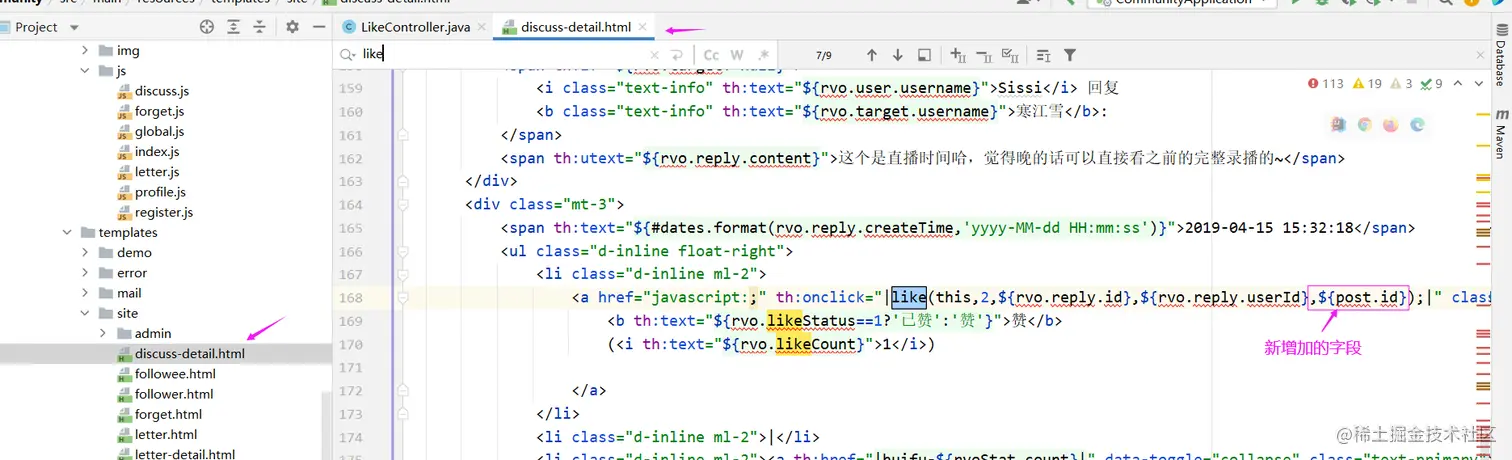Click the errors indicator showing 113
The height and width of the screenshot is (460, 1512).
tap(1326, 84)
